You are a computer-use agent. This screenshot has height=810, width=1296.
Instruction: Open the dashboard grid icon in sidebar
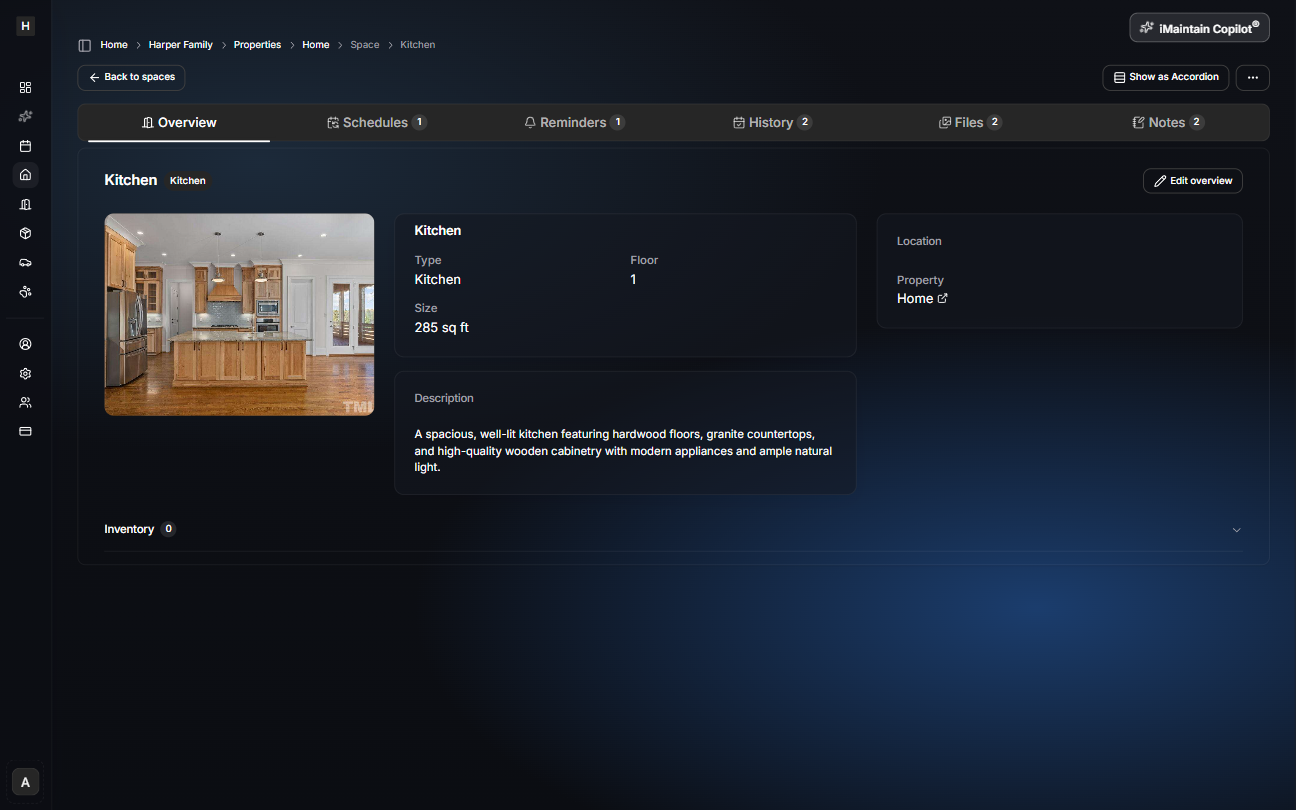(x=25, y=87)
